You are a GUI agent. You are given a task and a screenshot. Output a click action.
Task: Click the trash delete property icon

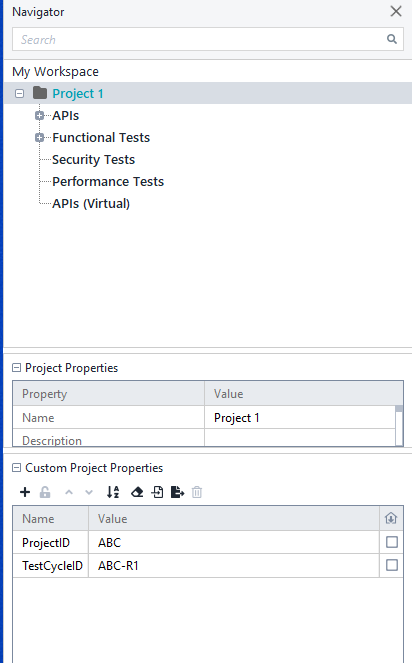tap(197, 492)
